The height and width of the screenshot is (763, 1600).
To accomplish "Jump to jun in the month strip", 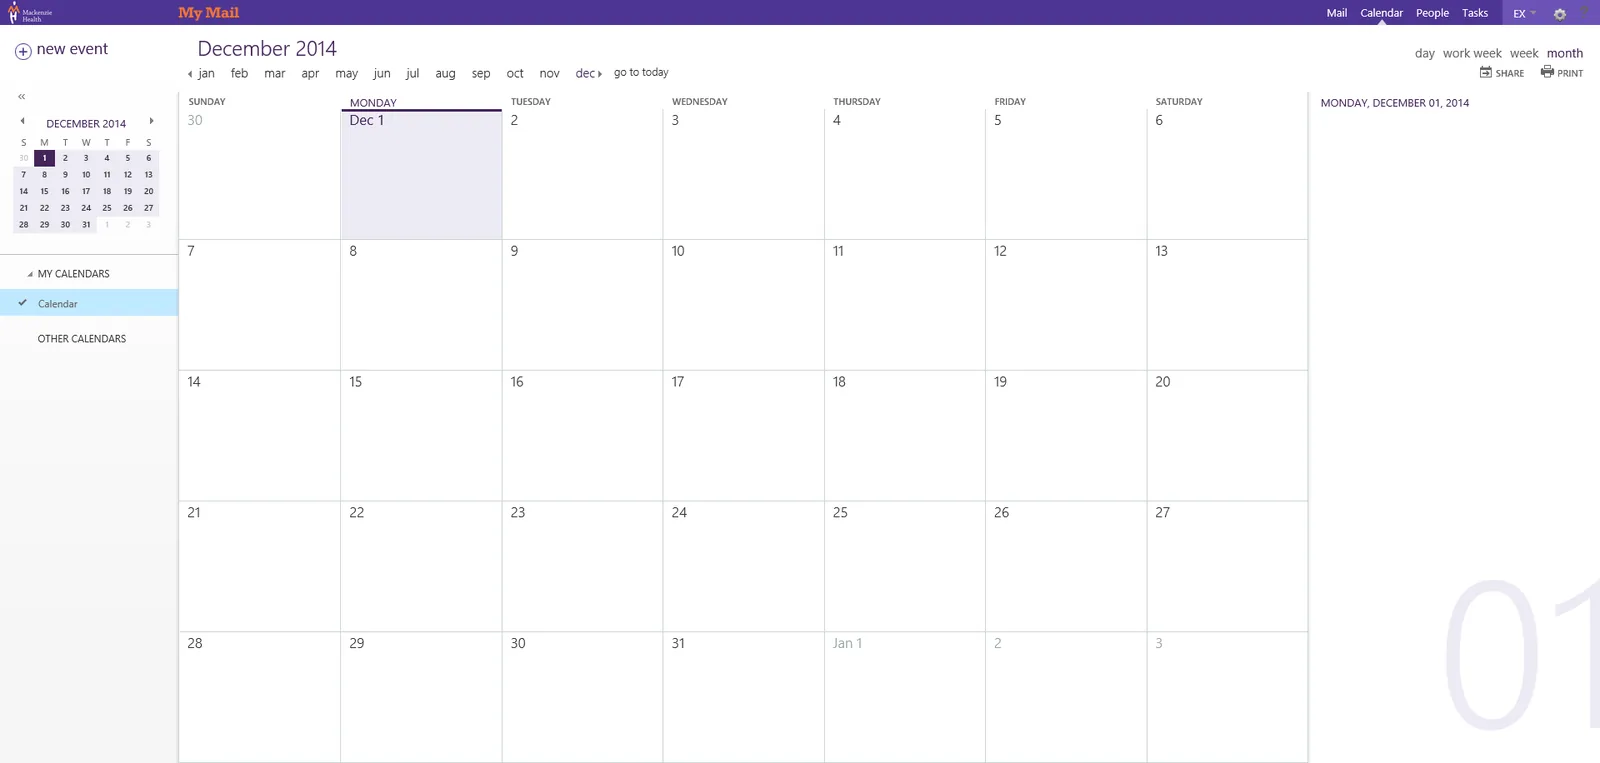I will click(x=382, y=74).
